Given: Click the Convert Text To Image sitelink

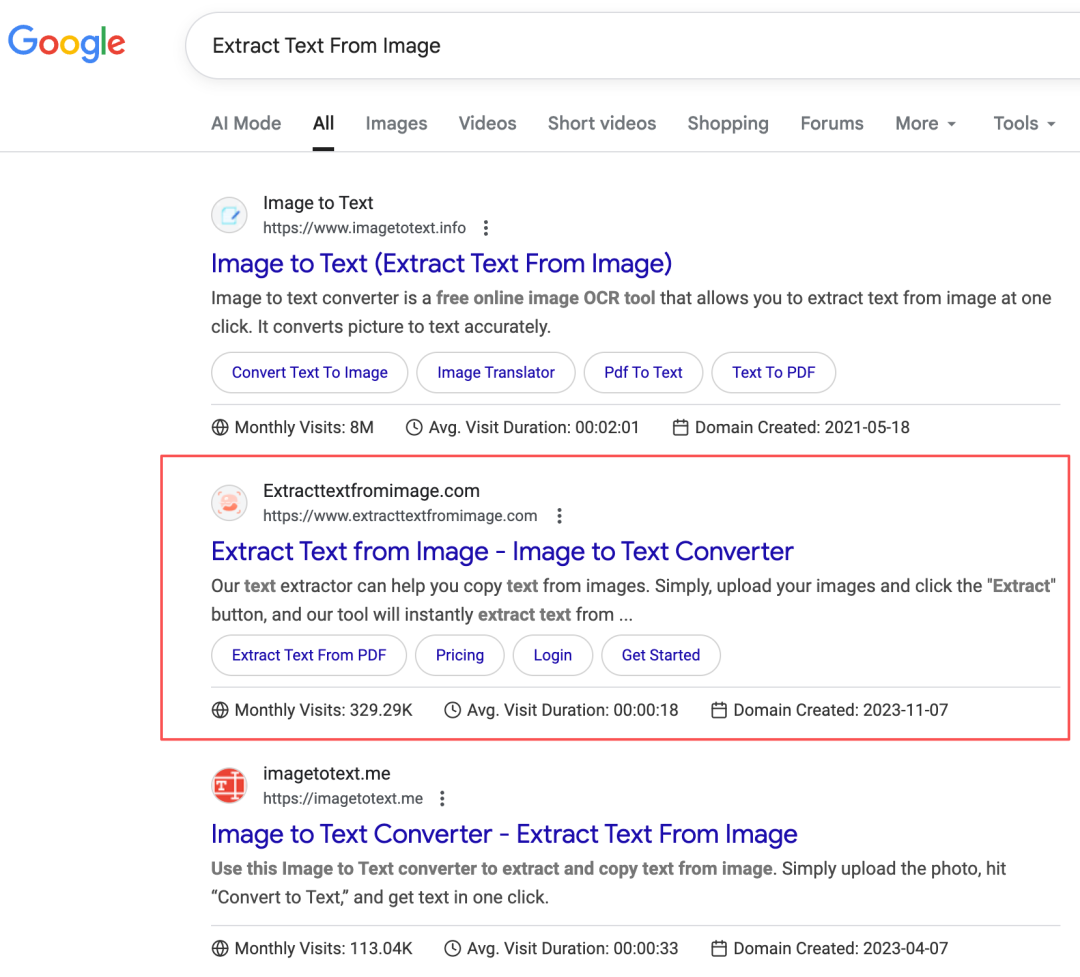Looking at the screenshot, I should [309, 373].
